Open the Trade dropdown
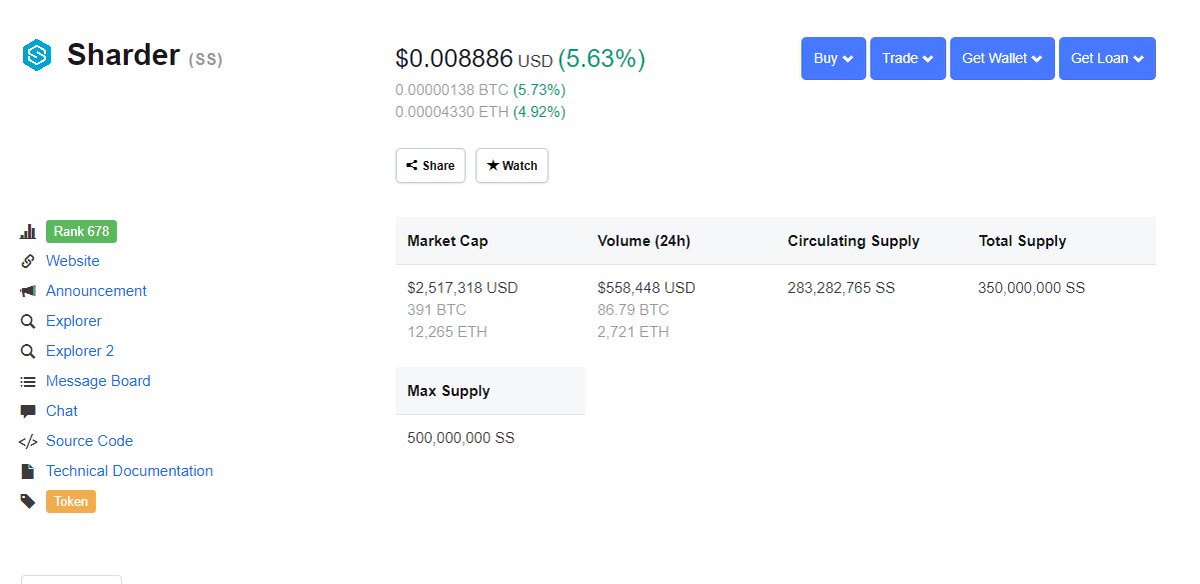This screenshot has height=584, width=1200. tap(908, 58)
